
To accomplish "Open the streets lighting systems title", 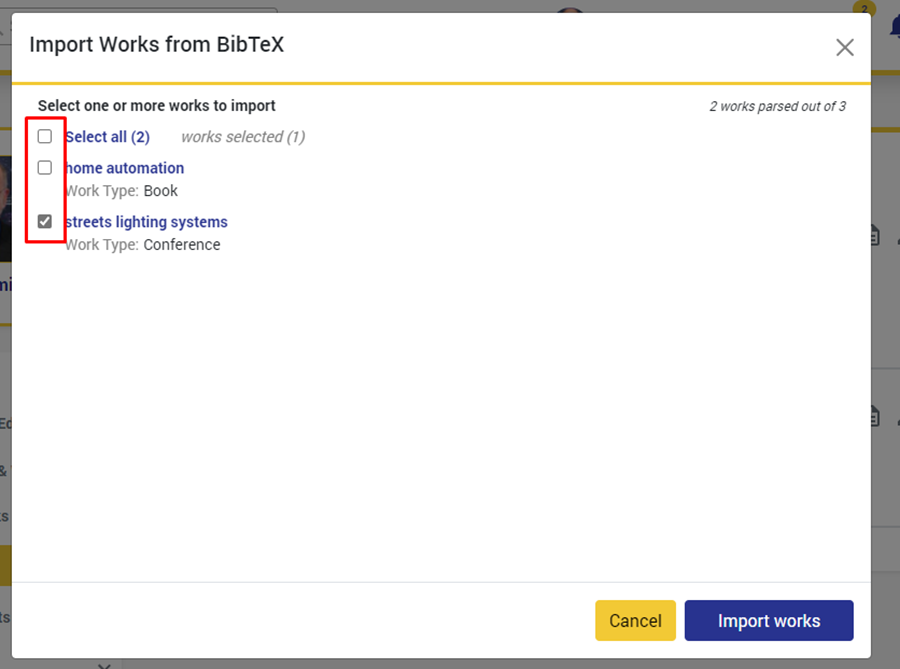I will coord(147,222).
